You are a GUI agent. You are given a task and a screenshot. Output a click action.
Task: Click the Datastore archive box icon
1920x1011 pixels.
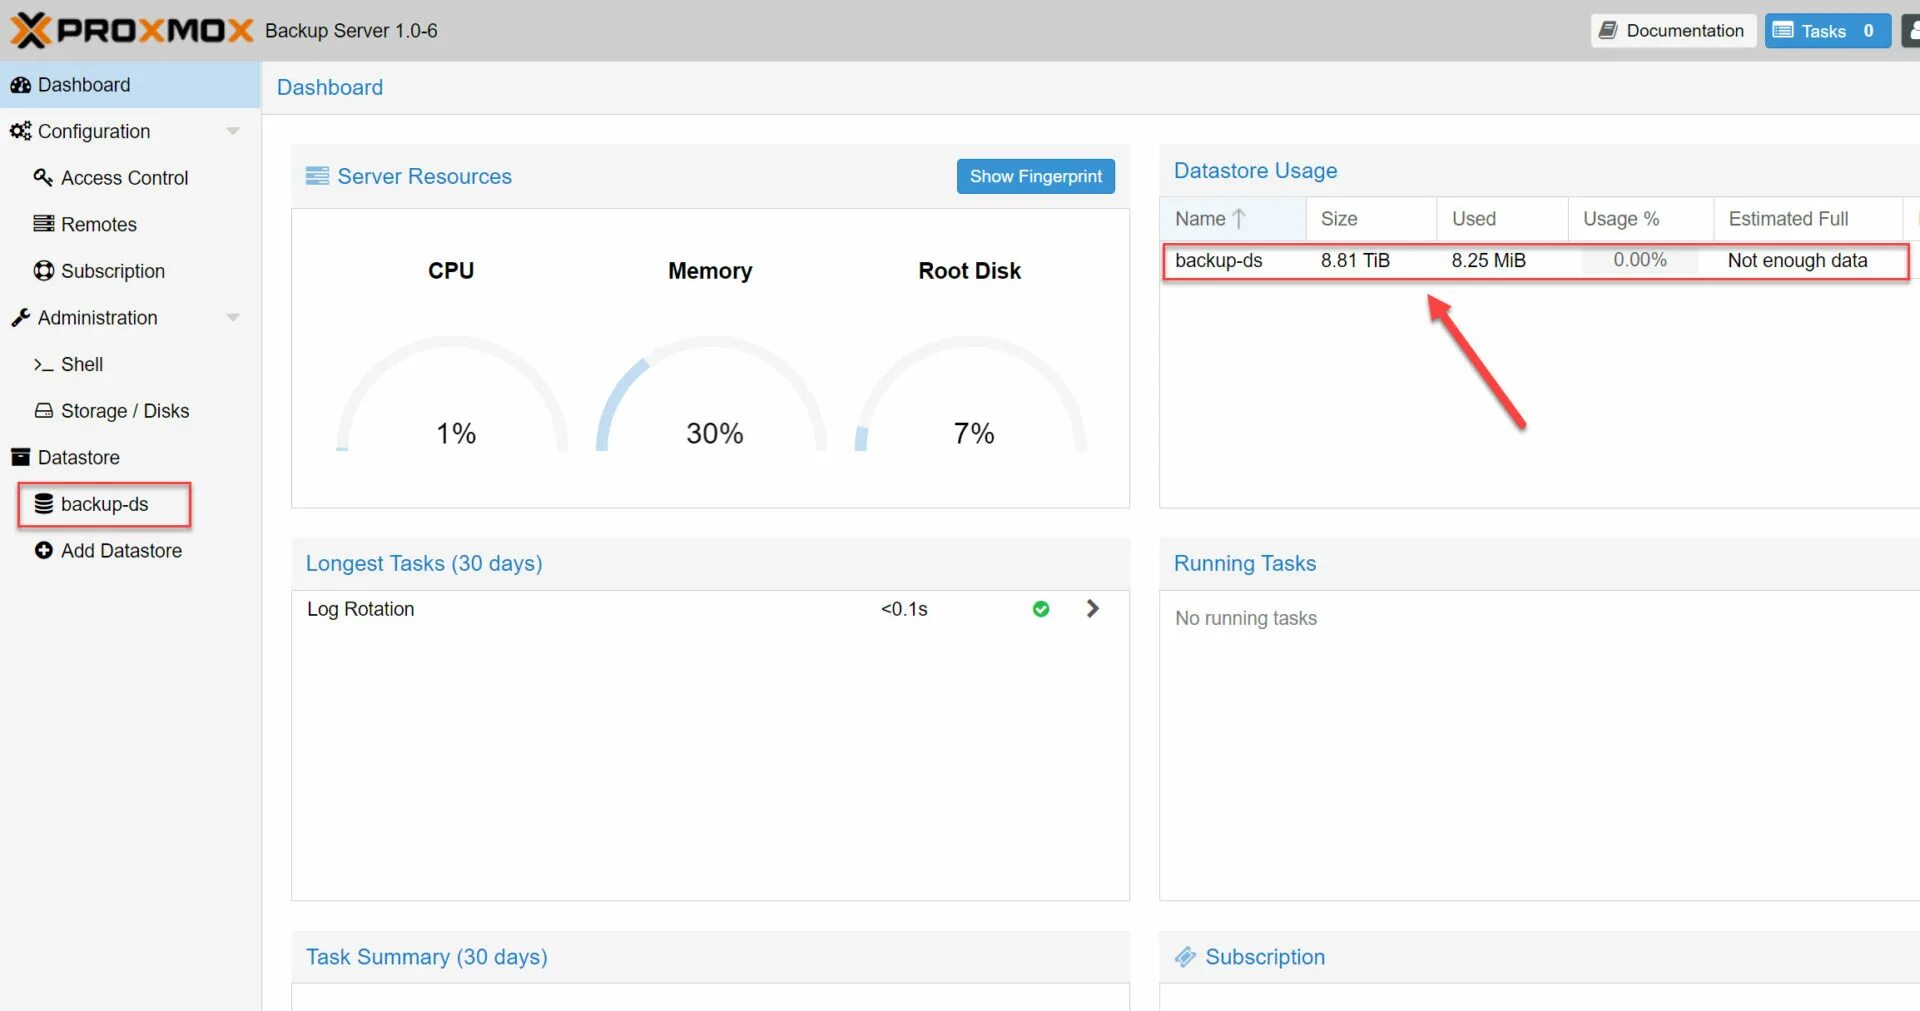click(20, 457)
